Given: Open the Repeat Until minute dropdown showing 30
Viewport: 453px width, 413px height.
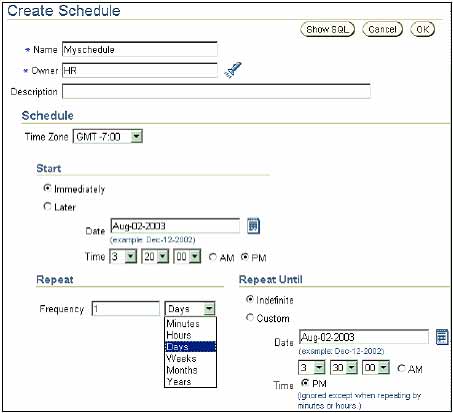Looking at the screenshot, I should 344,368.
